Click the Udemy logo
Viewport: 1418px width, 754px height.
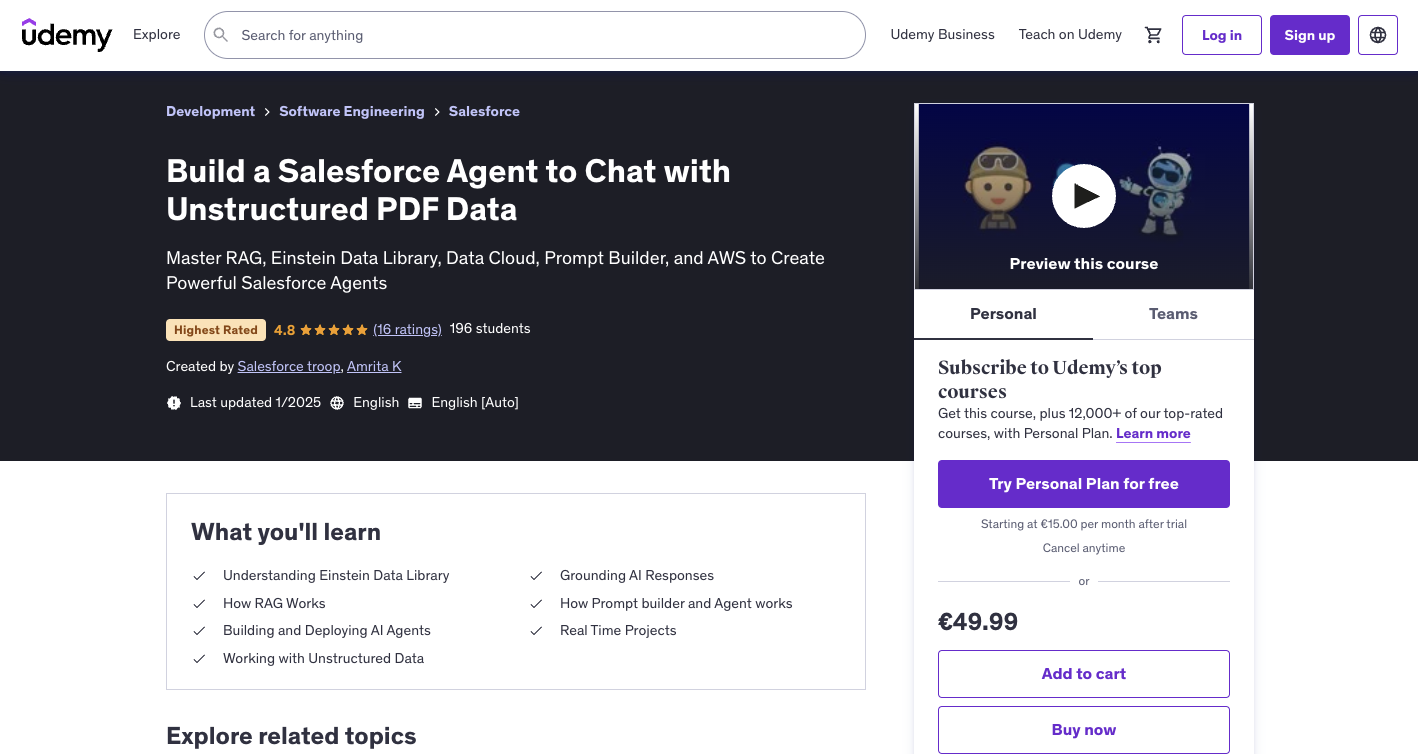pos(66,35)
